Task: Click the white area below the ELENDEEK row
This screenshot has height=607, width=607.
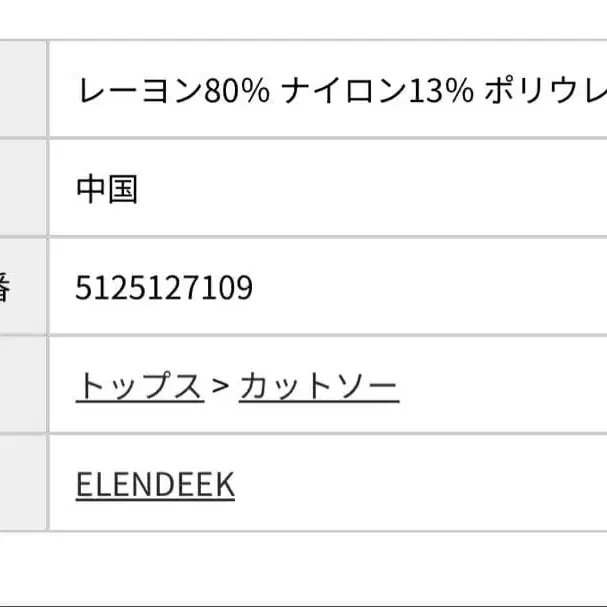Action: tap(300, 567)
